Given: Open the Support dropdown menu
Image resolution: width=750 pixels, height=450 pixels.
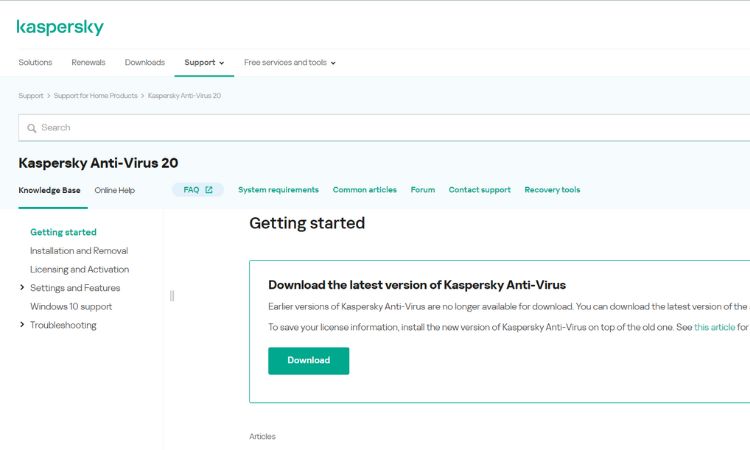Looking at the screenshot, I should pos(204,63).
